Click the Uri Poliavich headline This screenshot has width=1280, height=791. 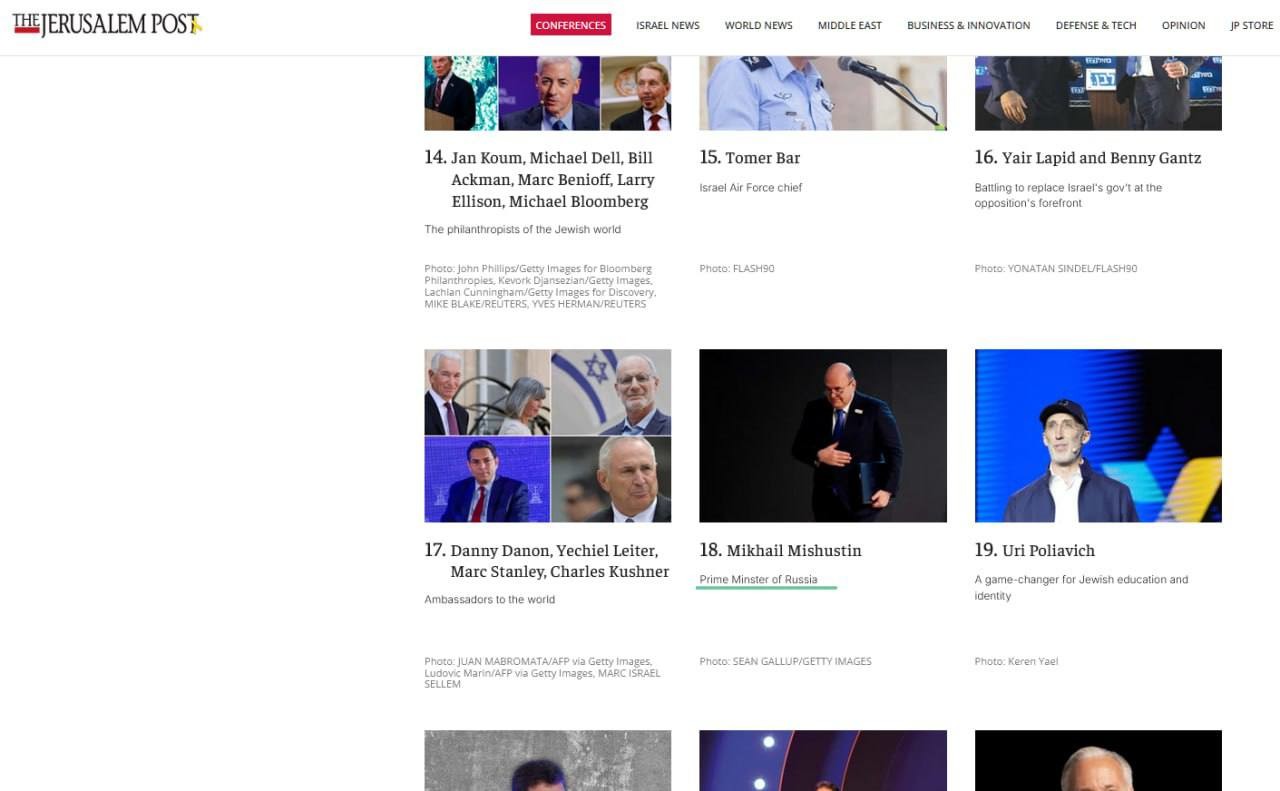click(x=1047, y=551)
